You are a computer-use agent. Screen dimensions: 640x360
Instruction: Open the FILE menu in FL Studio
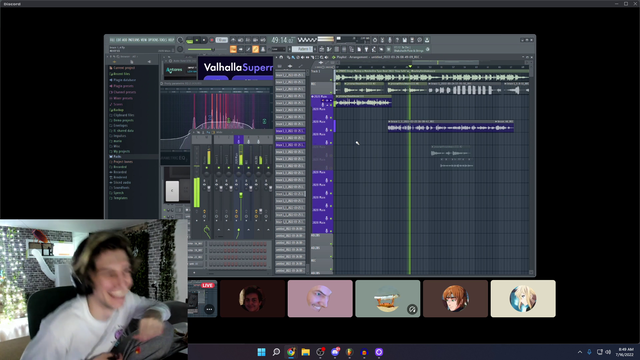pyautogui.click(x=112, y=40)
